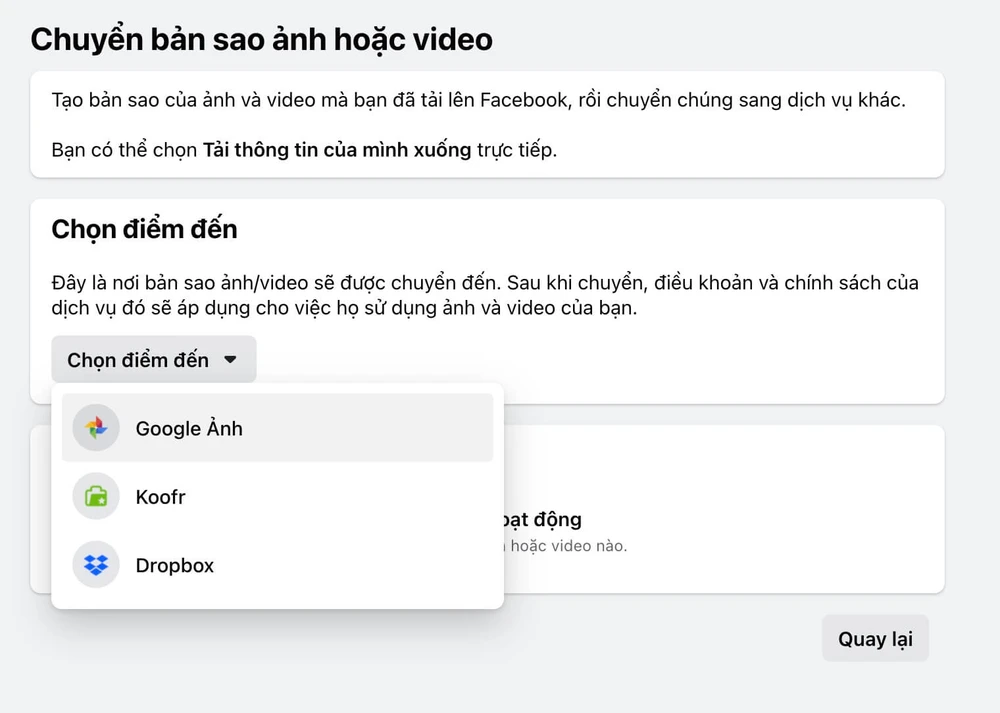Select the Google Ảnh text option
The image size is (1000, 713).
(x=189, y=428)
